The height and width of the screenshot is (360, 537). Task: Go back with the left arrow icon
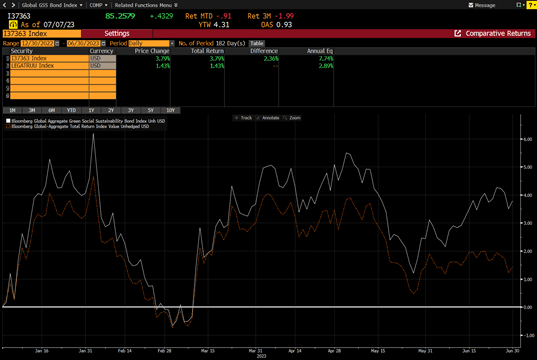coord(4,5)
